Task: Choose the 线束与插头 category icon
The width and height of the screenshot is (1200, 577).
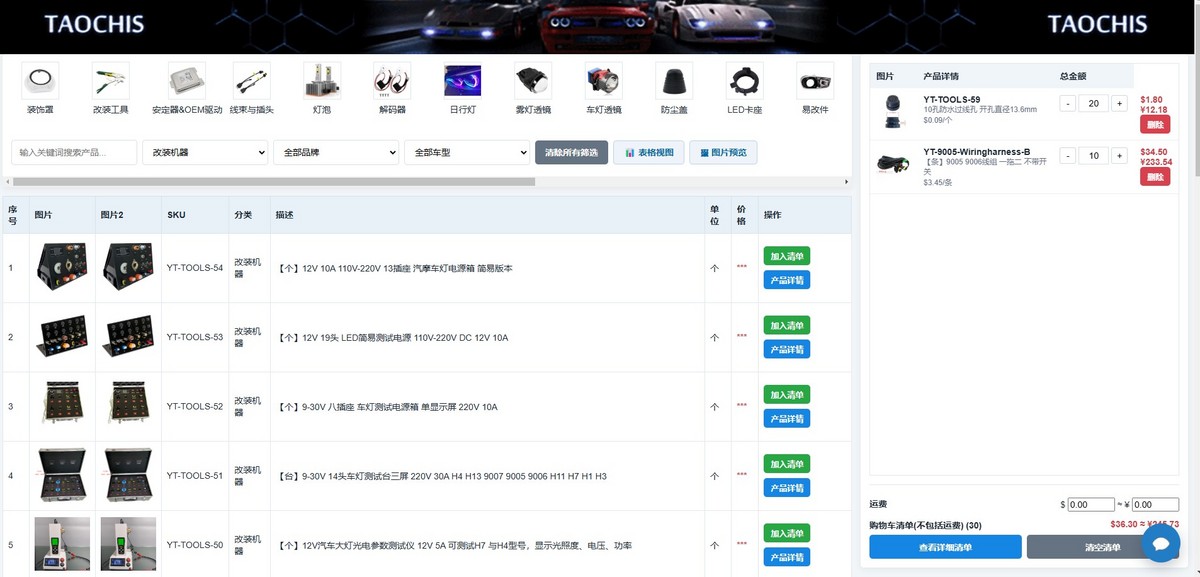Action: pos(251,80)
